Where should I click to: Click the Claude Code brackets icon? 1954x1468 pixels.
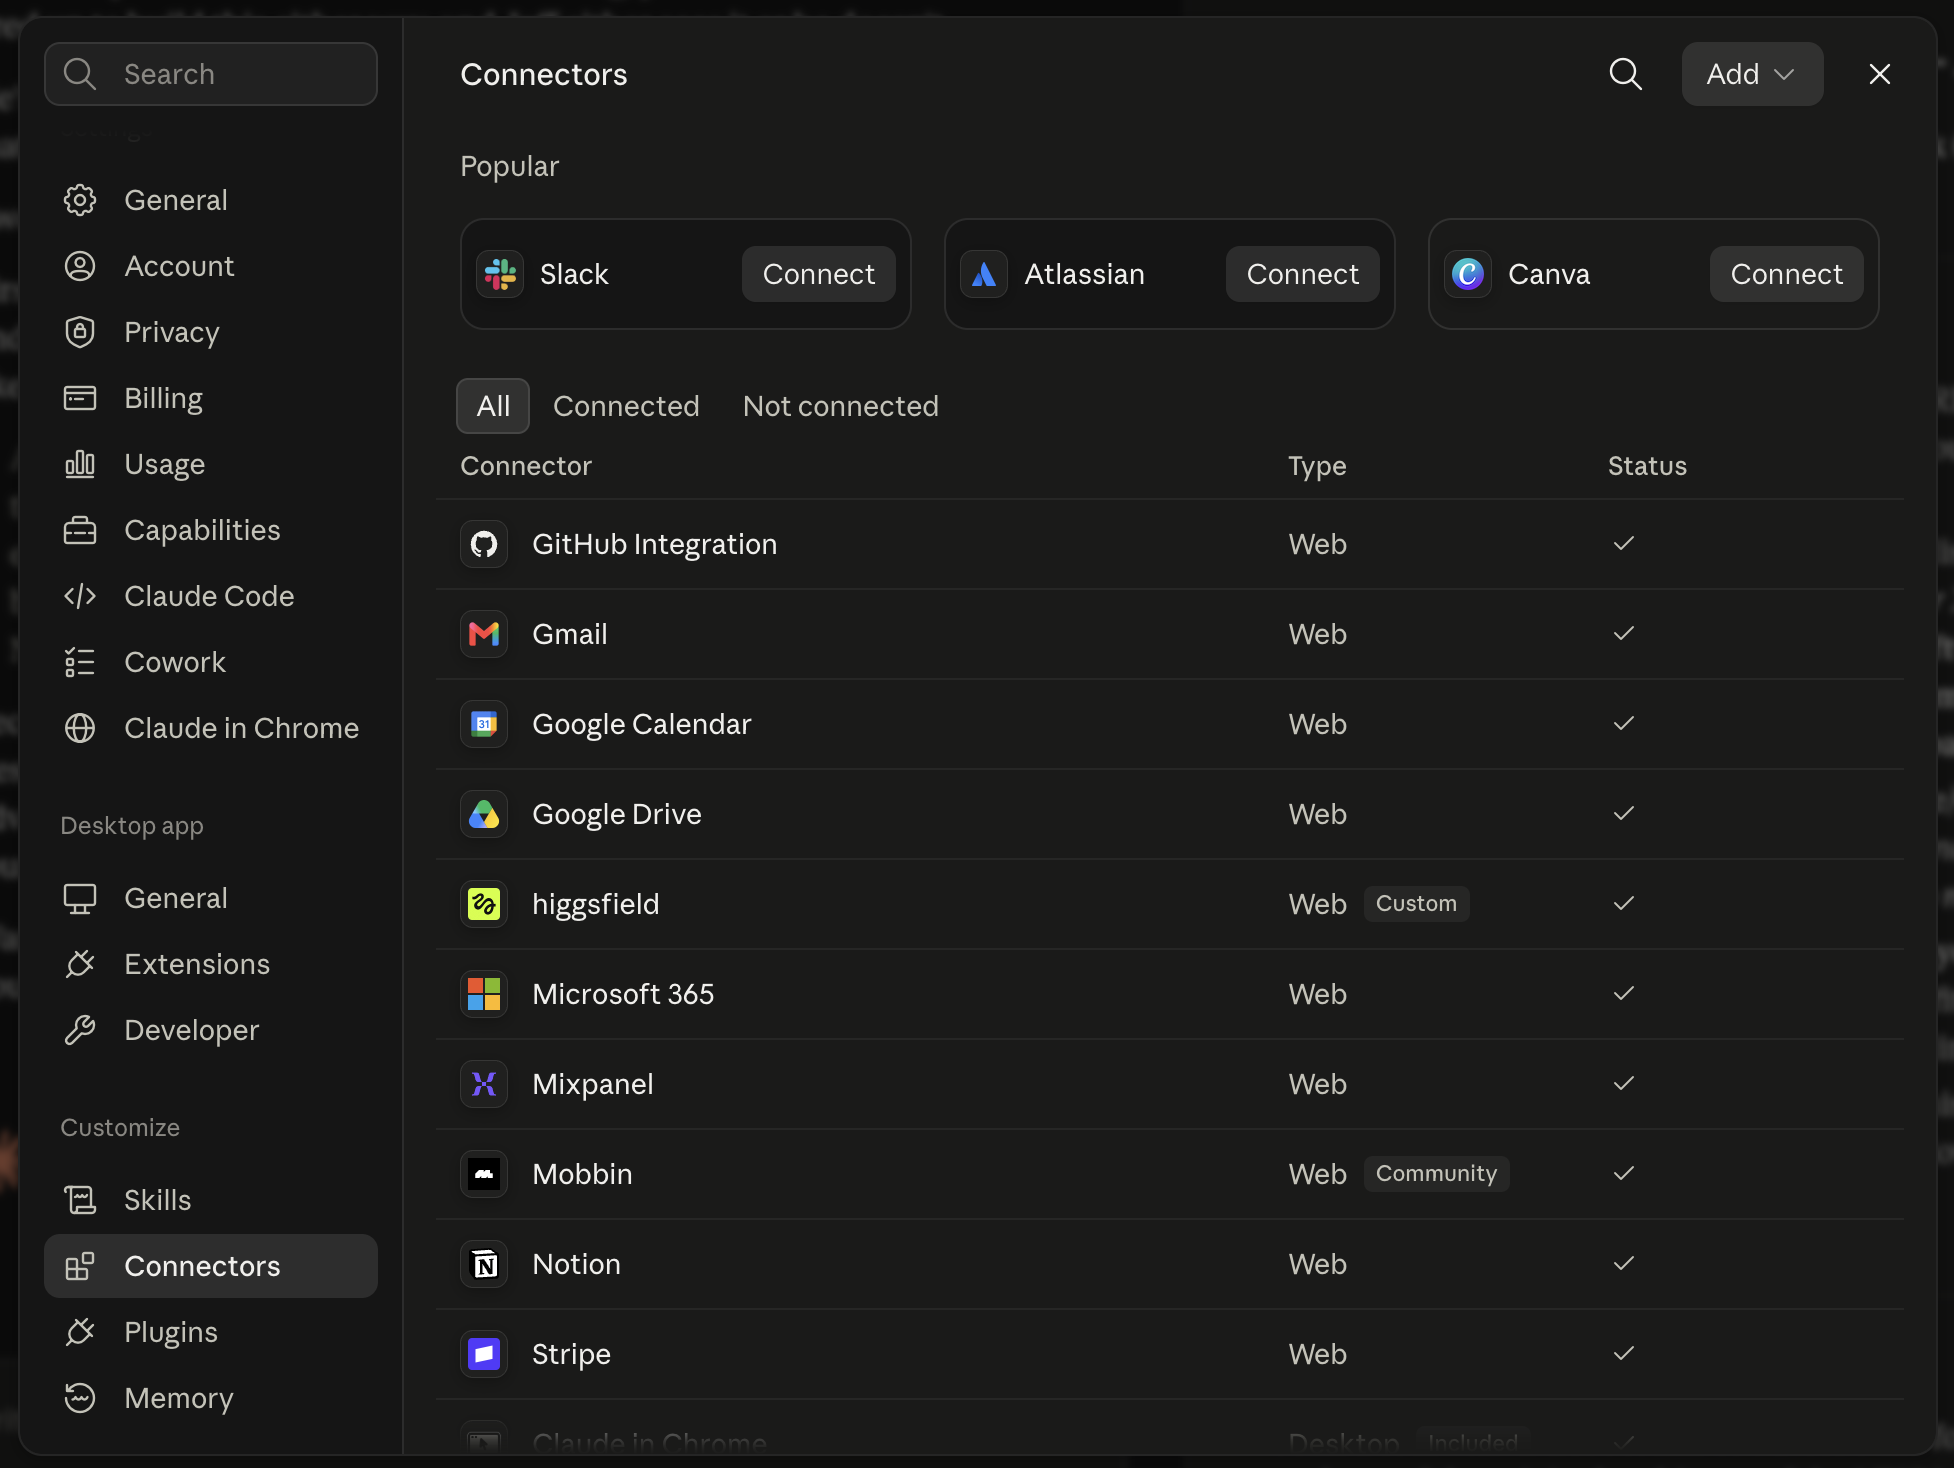[80, 596]
